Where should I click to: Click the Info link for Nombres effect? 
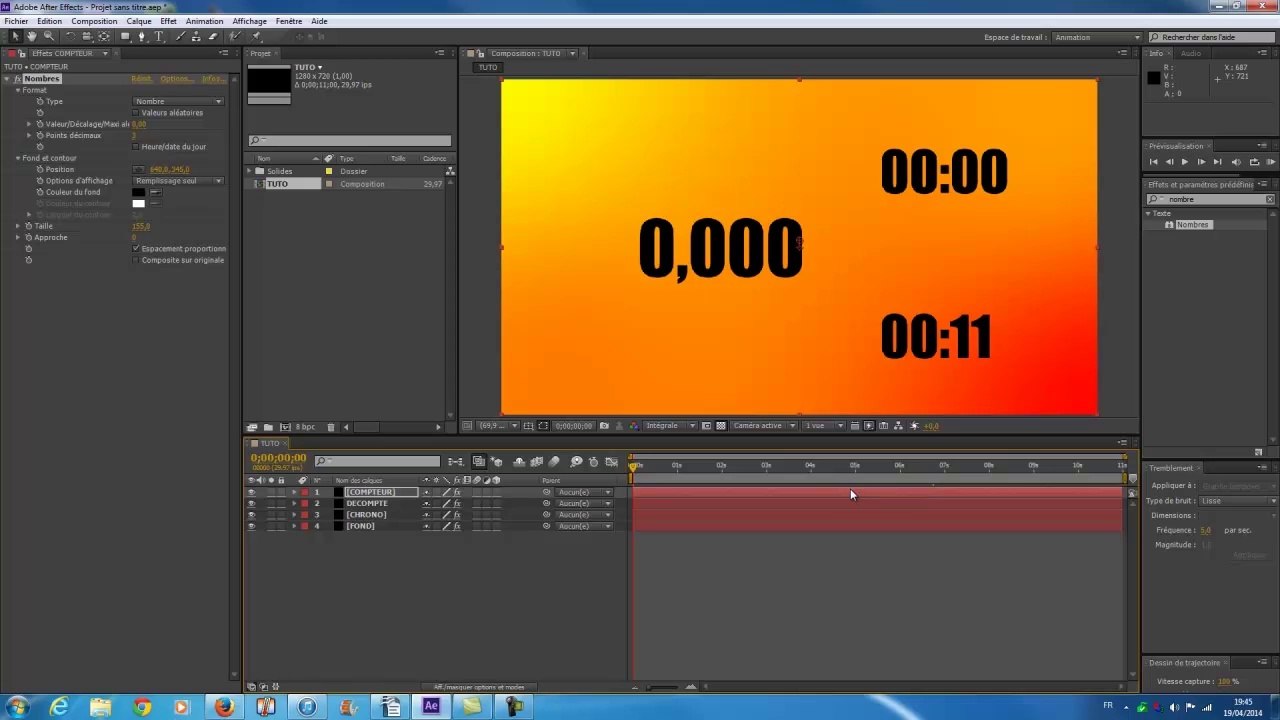pos(213,79)
